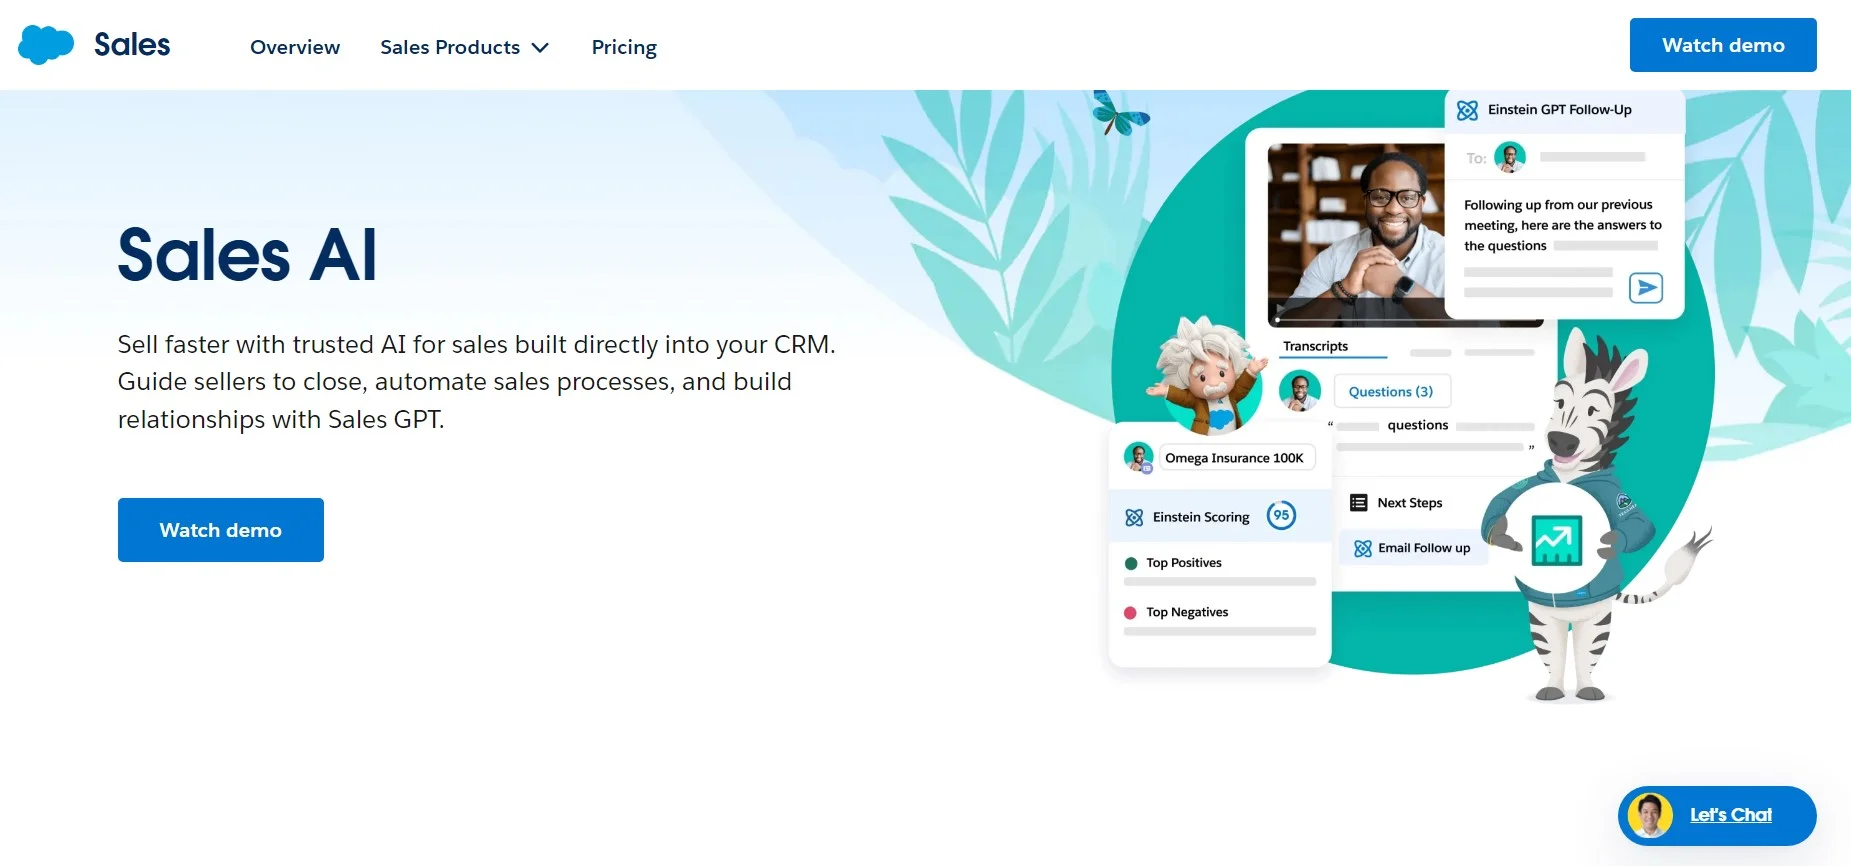Screen dimensions: 1851x866
Task: Click the Watch demo button under Sales AI
Action: click(221, 530)
